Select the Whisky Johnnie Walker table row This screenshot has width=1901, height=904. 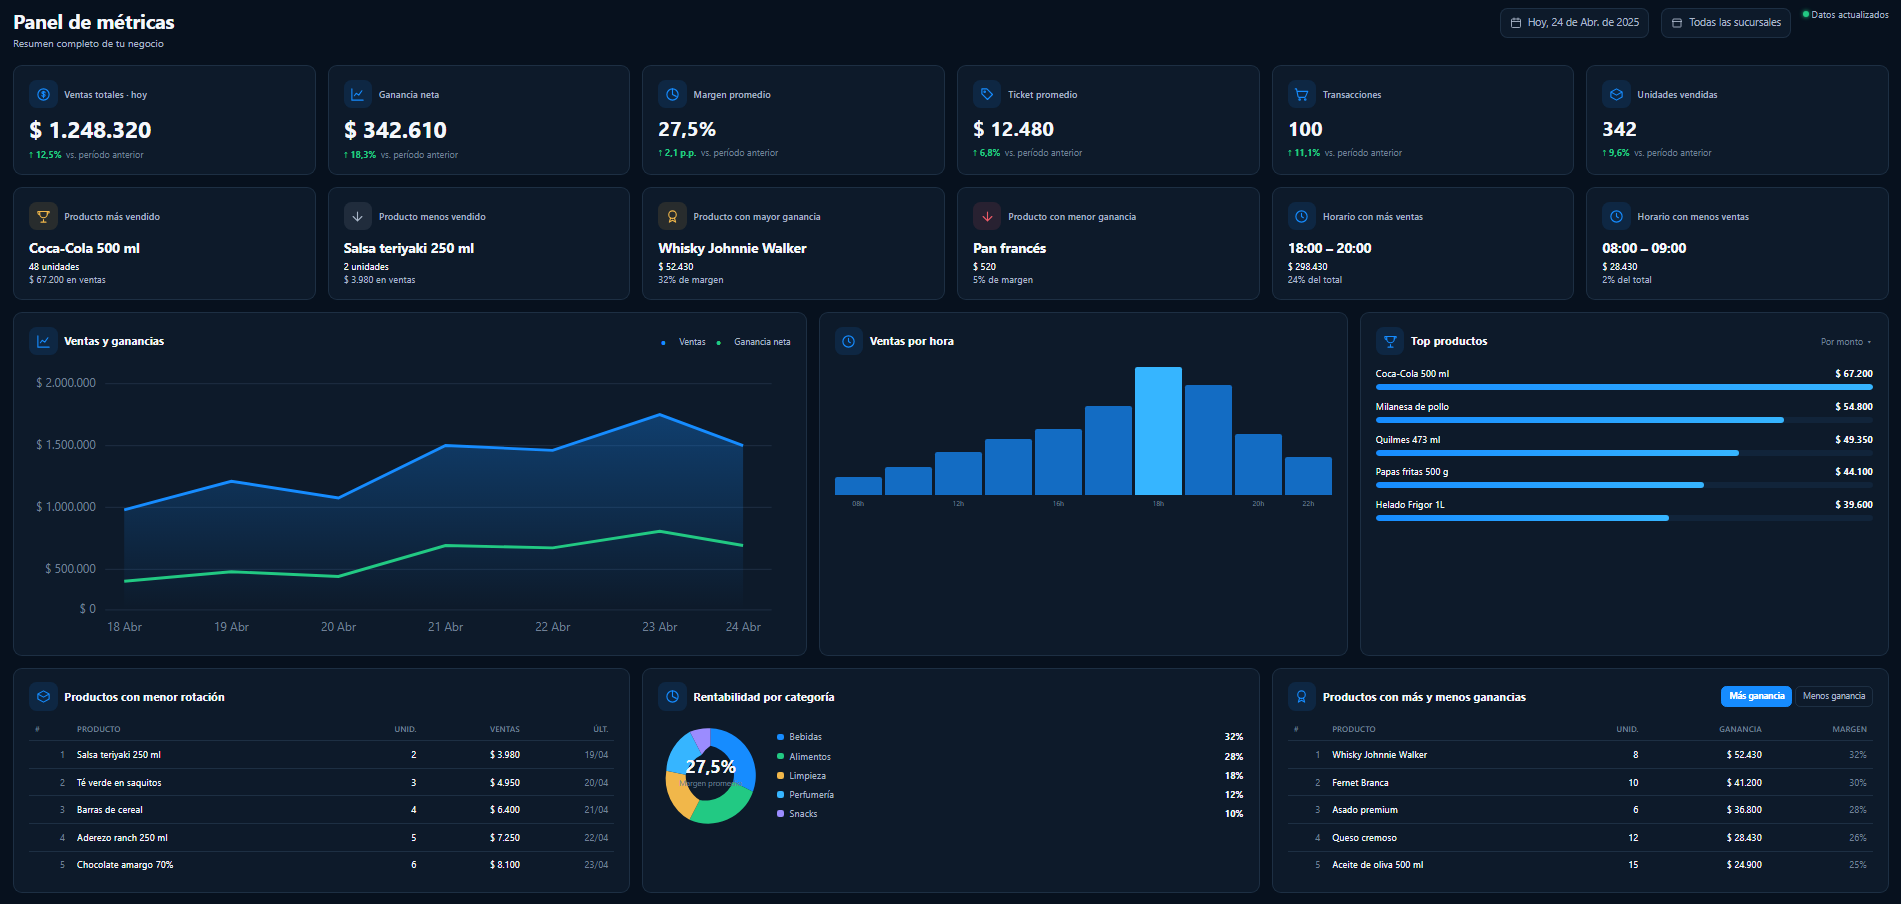point(1580,755)
